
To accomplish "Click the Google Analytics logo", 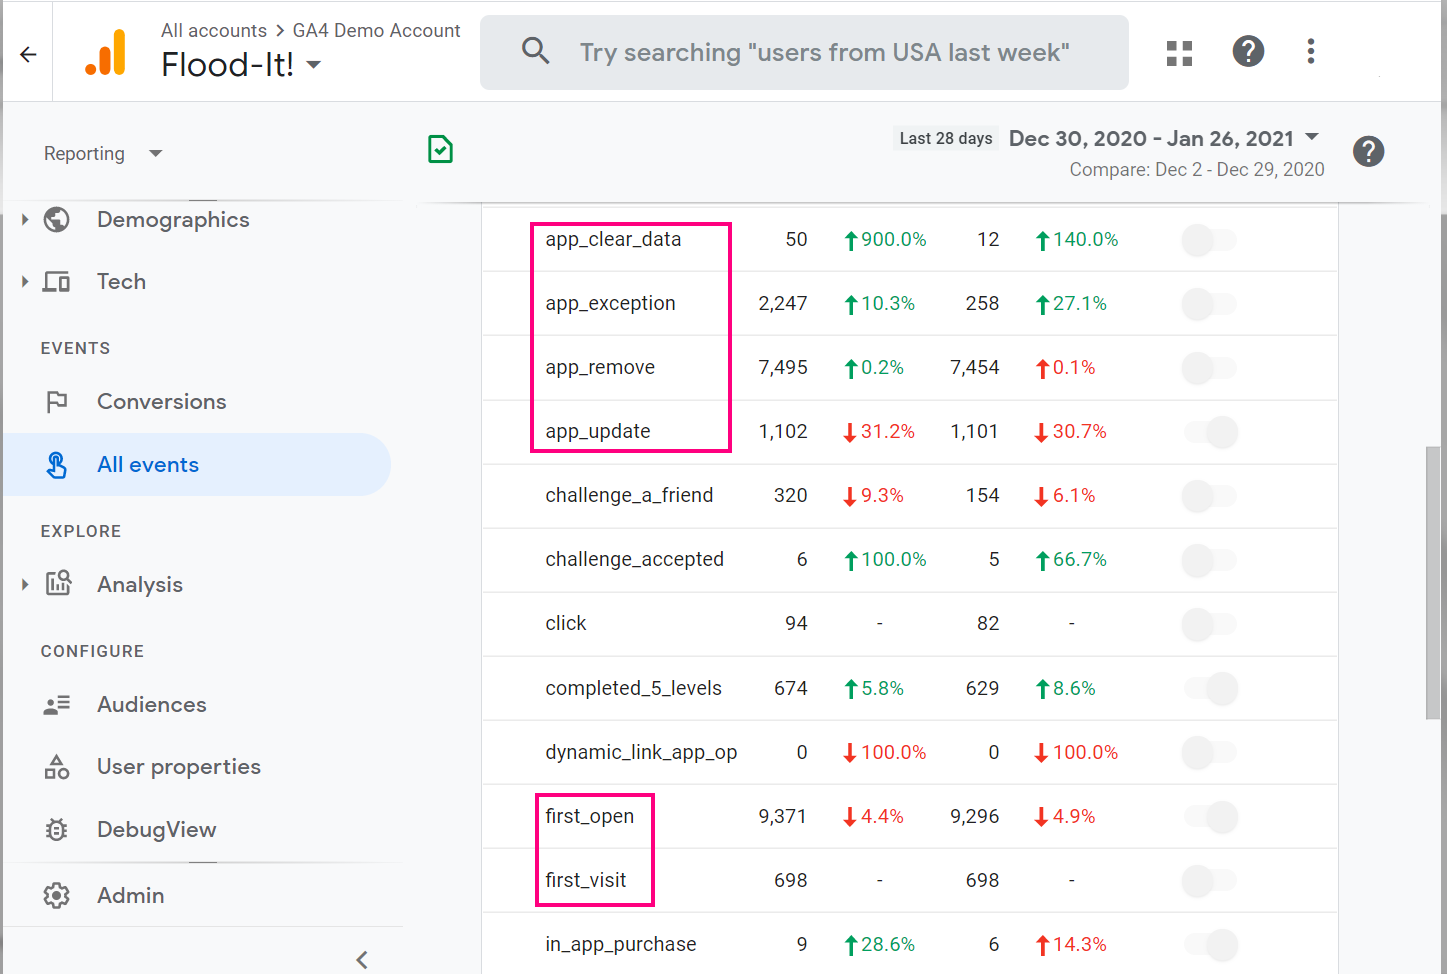I will [106, 53].
